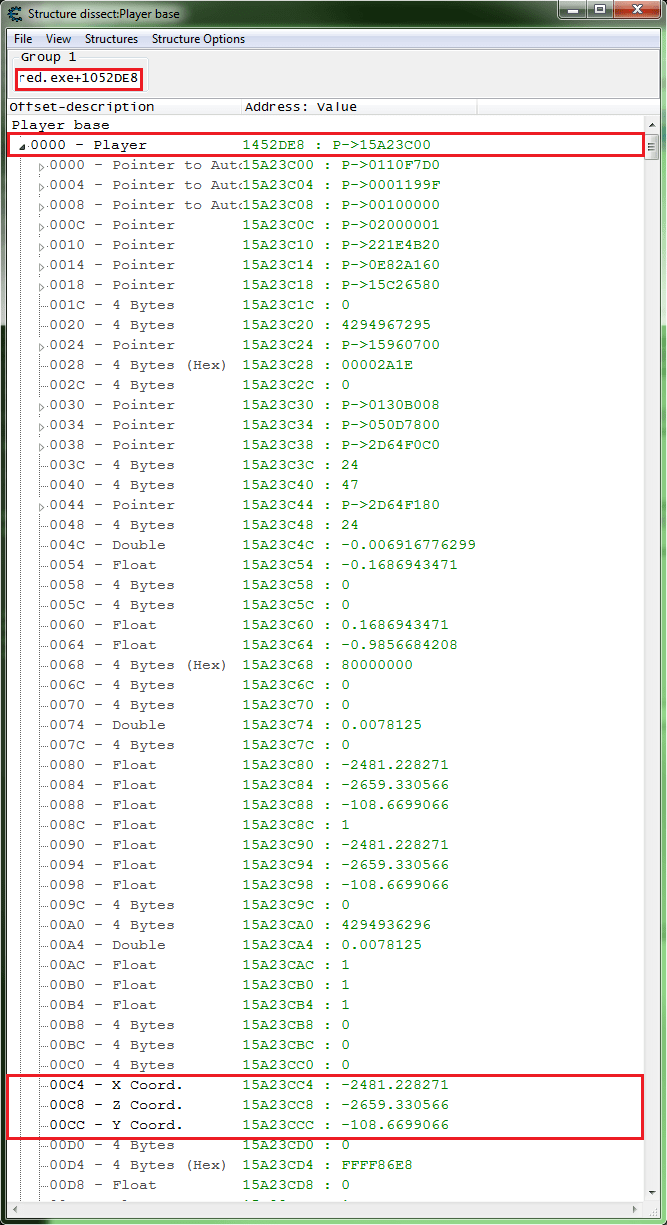The width and height of the screenshot is (667, 1225).
Task: Open the File menu
Action: 23,39
